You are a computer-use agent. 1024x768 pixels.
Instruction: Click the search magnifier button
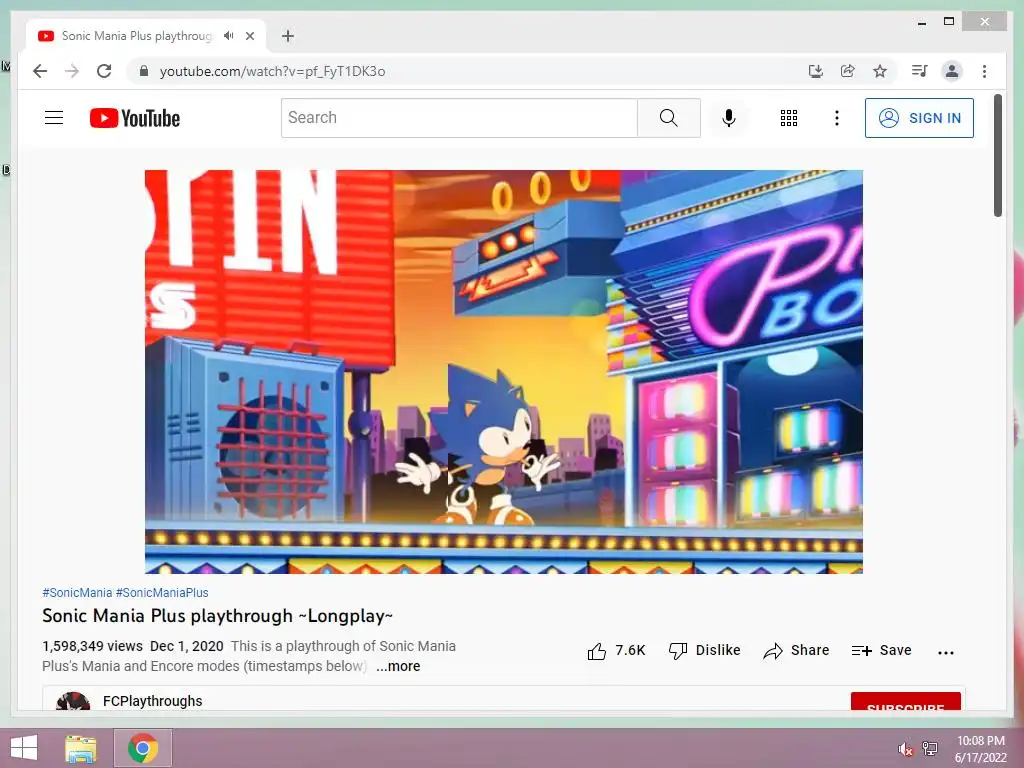coord(669,118)
